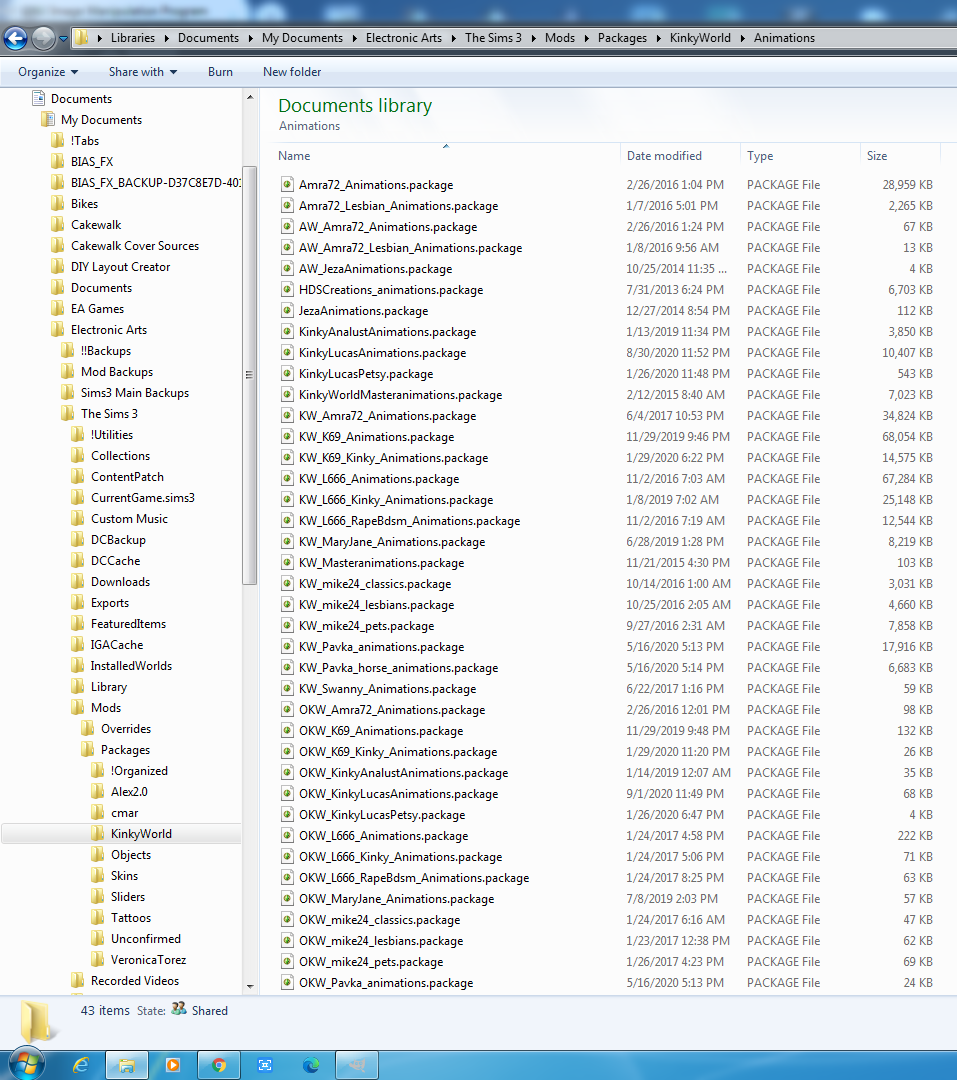
Task: Select OKW_KinkyLucasPetsy.package
Action: coord(382,815)
